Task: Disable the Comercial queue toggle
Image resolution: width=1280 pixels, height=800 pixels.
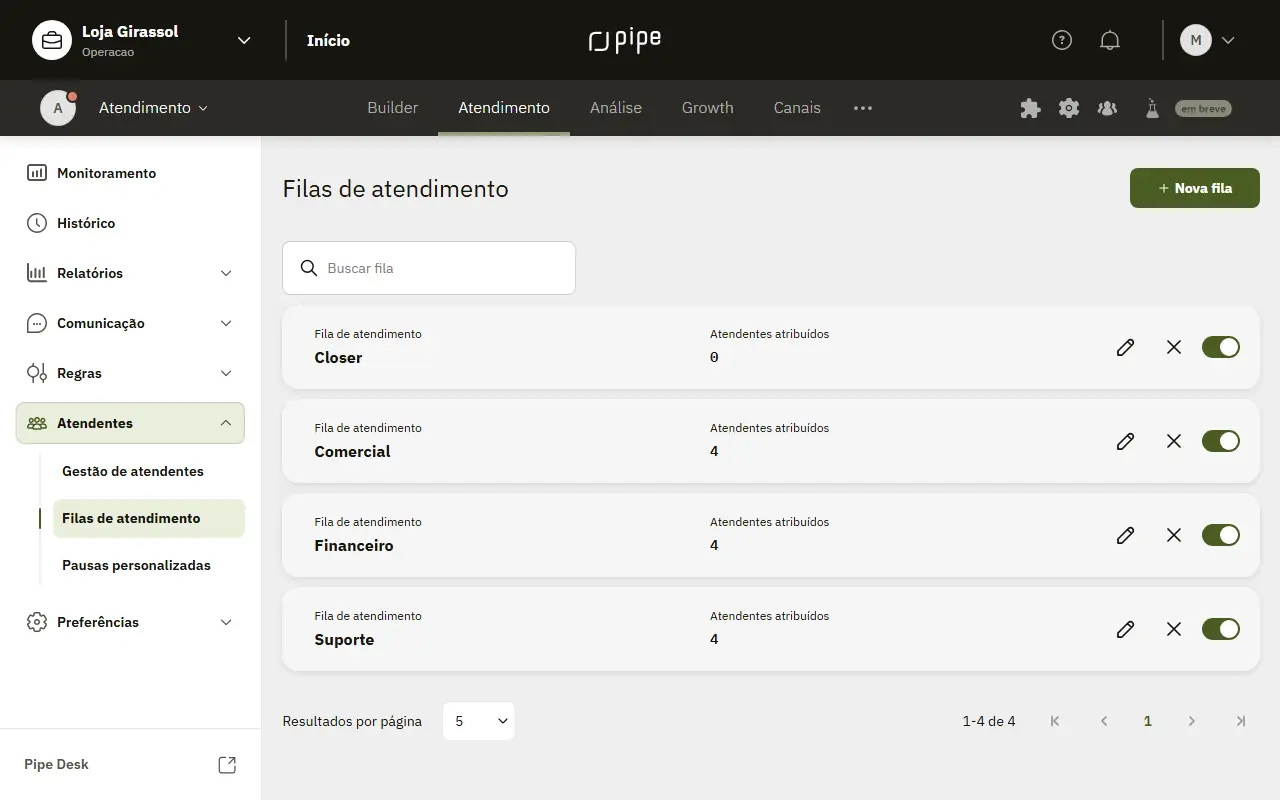Action: (1221, 441)
